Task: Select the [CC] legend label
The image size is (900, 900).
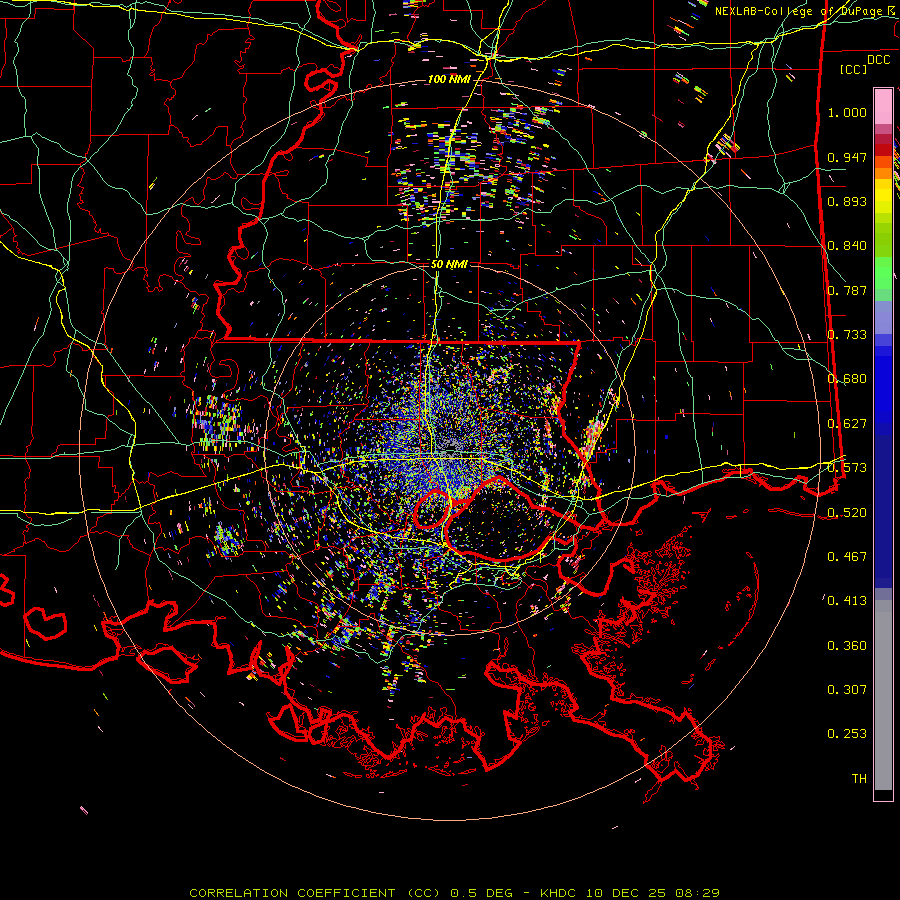Action: [x=853, y=69]
